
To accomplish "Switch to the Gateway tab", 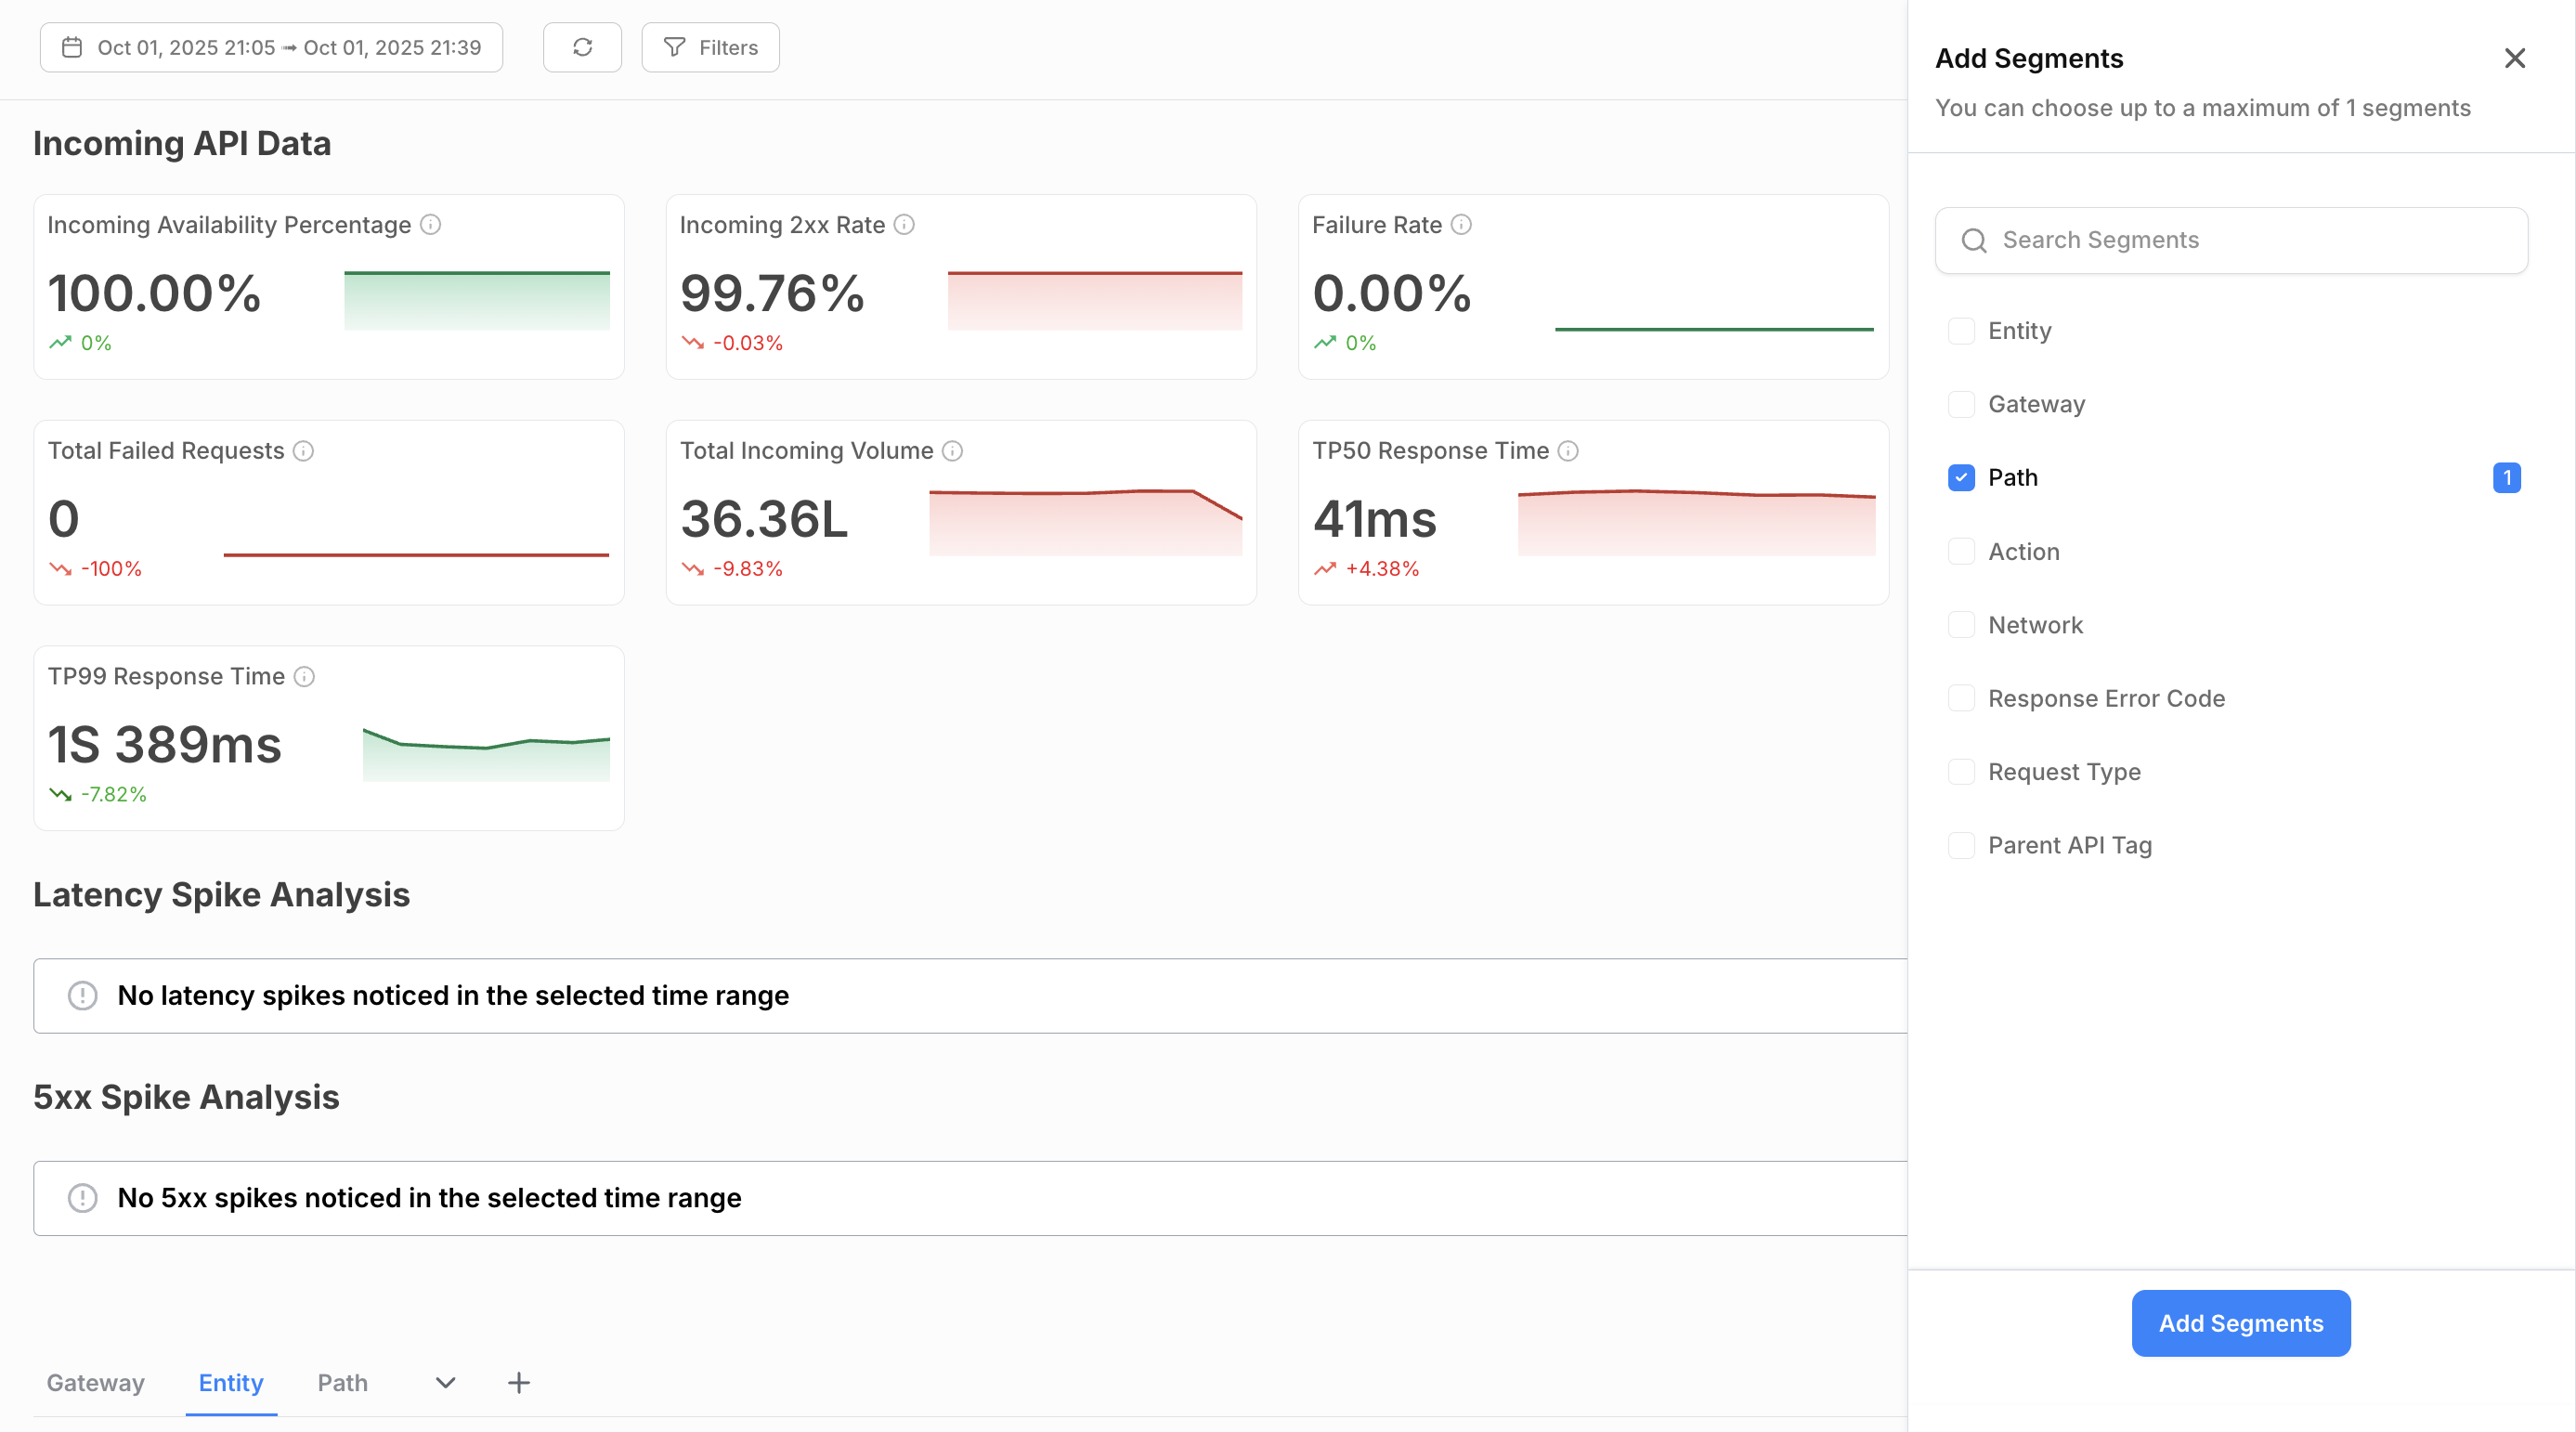I will tap(96, 1383).
